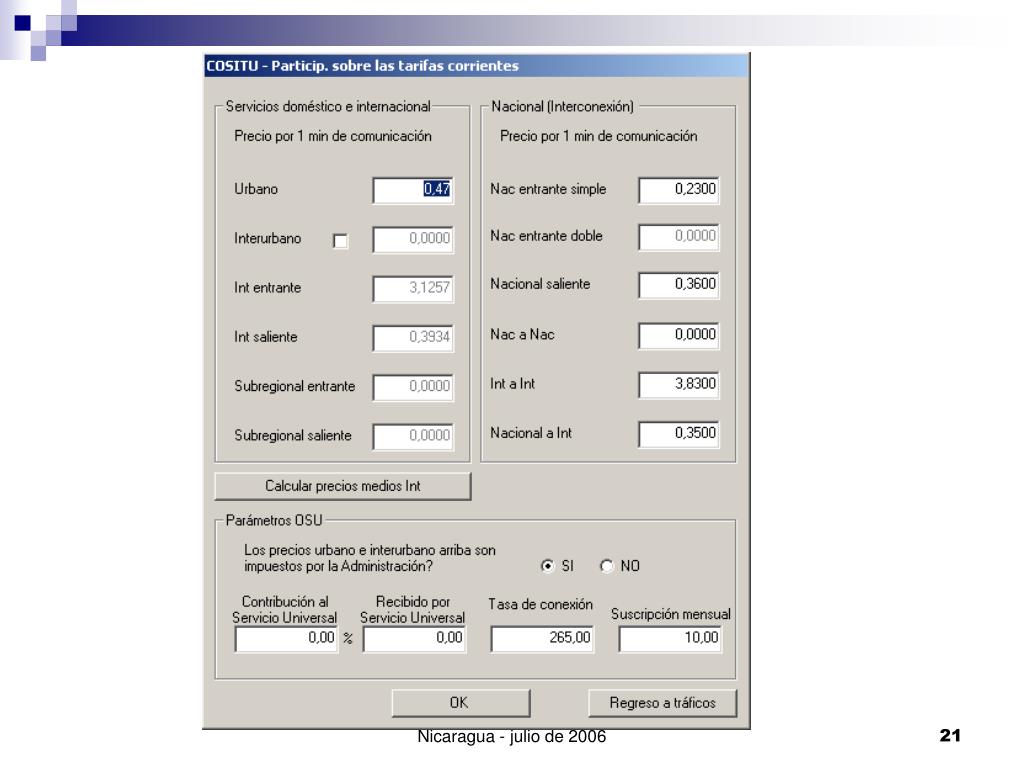Click the Int a Int field
This screenshot has width=1024, height=768.
pyautogui.click(x=679, y=385)
